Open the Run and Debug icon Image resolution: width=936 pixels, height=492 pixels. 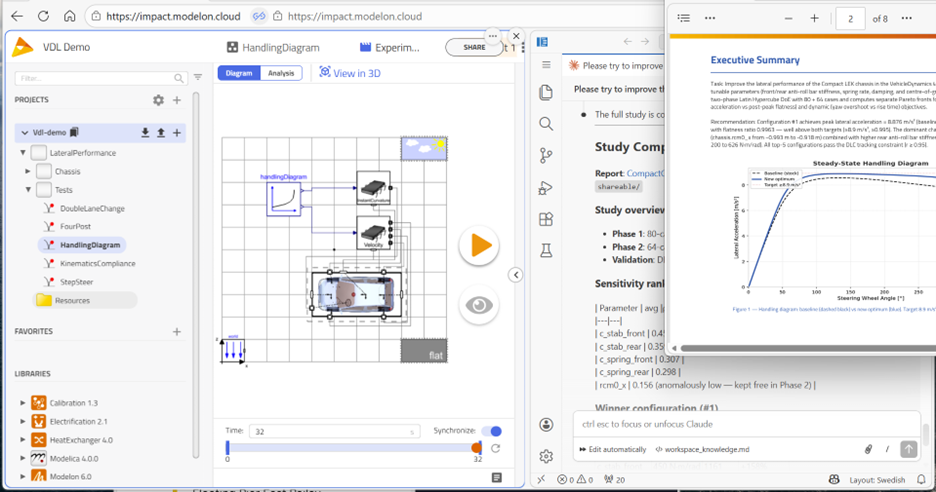click(x=546, y=187)
